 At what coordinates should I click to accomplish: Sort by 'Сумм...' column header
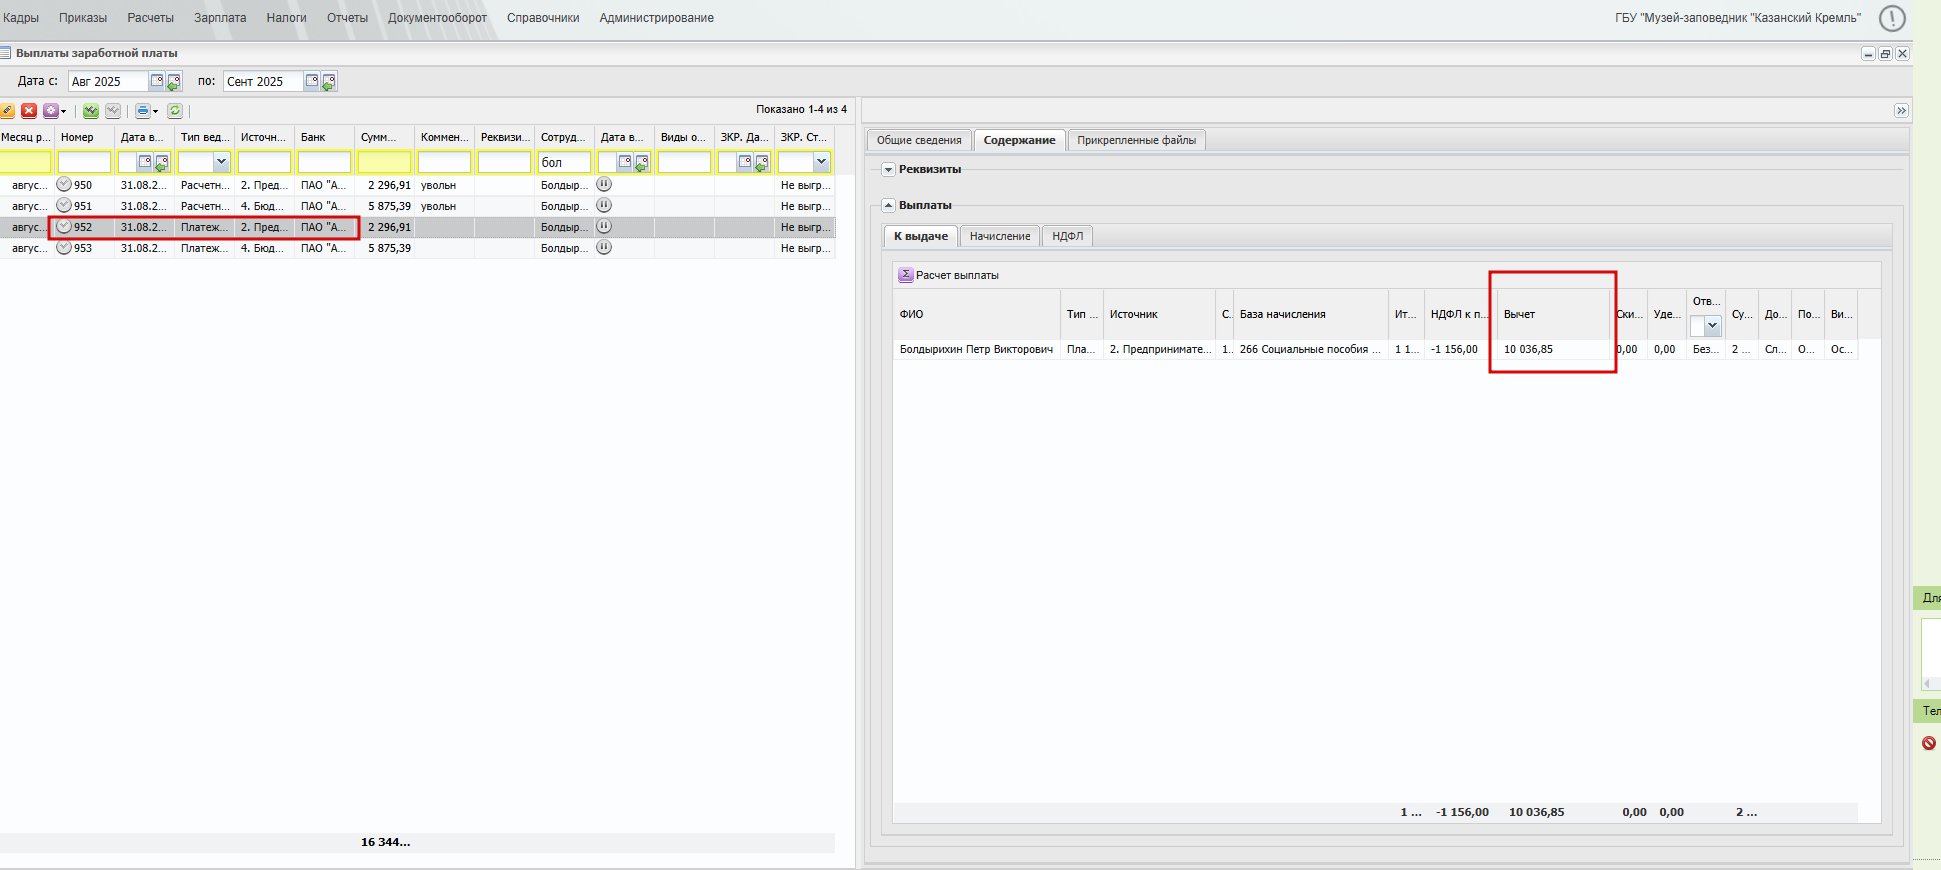point(384,137)
